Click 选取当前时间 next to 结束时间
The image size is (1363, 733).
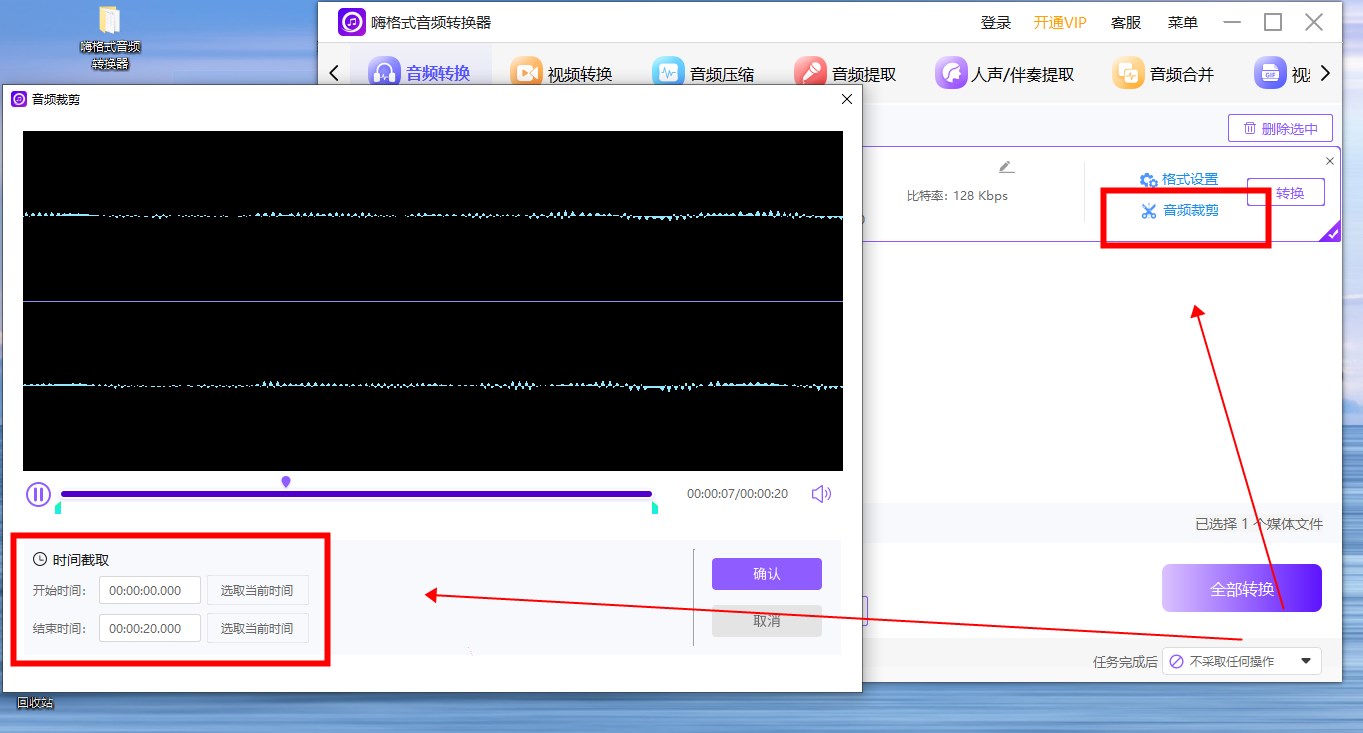tap(258, 628)
